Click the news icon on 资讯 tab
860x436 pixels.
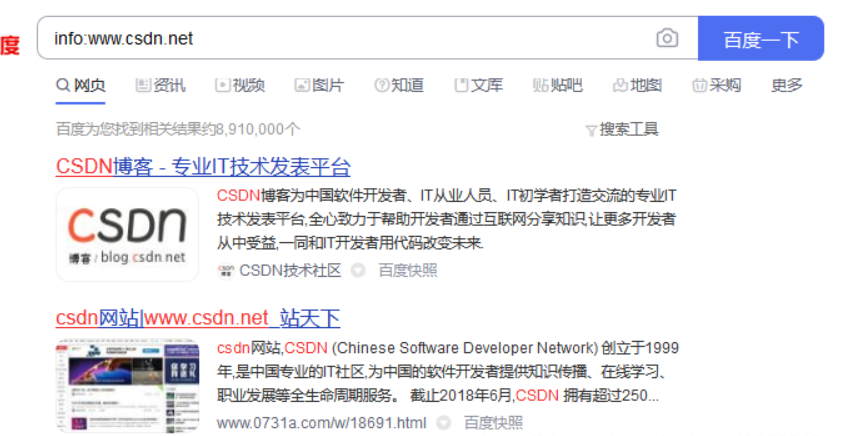coord(143,85)
